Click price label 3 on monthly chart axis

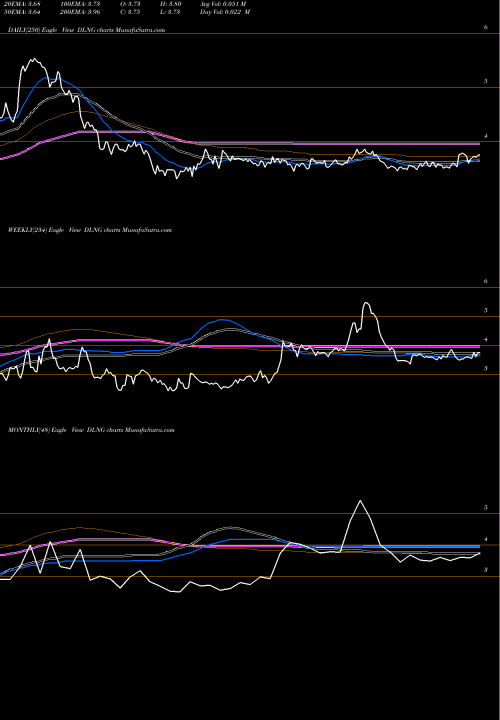485,570
